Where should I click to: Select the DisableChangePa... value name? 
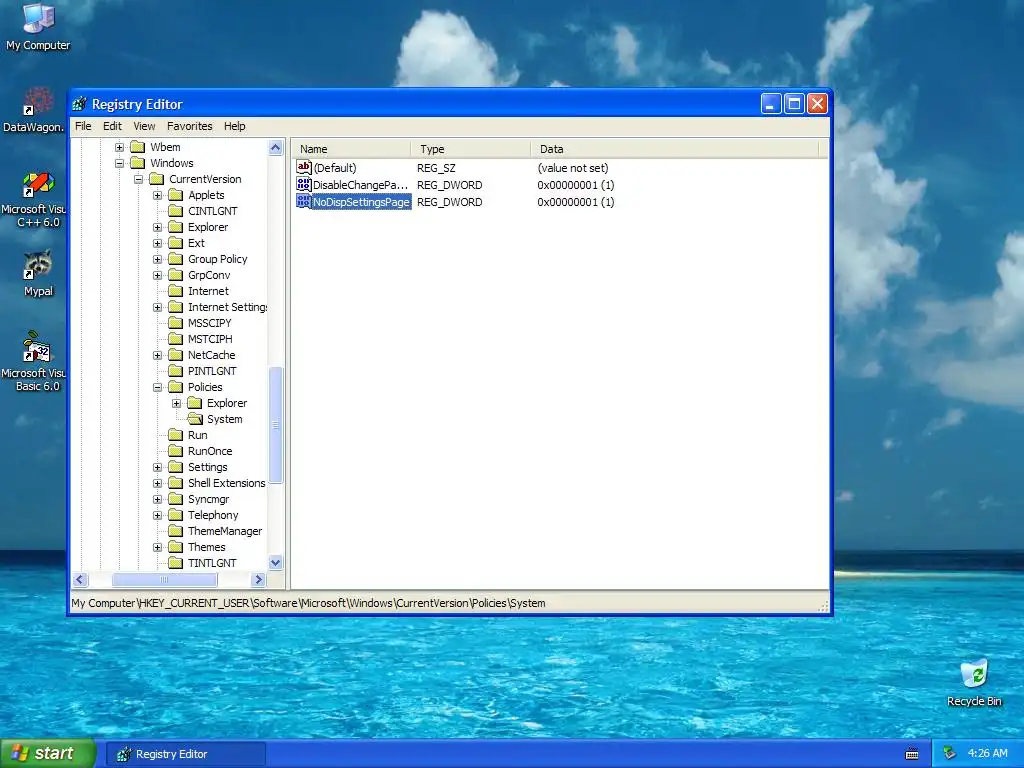(360, 185)
